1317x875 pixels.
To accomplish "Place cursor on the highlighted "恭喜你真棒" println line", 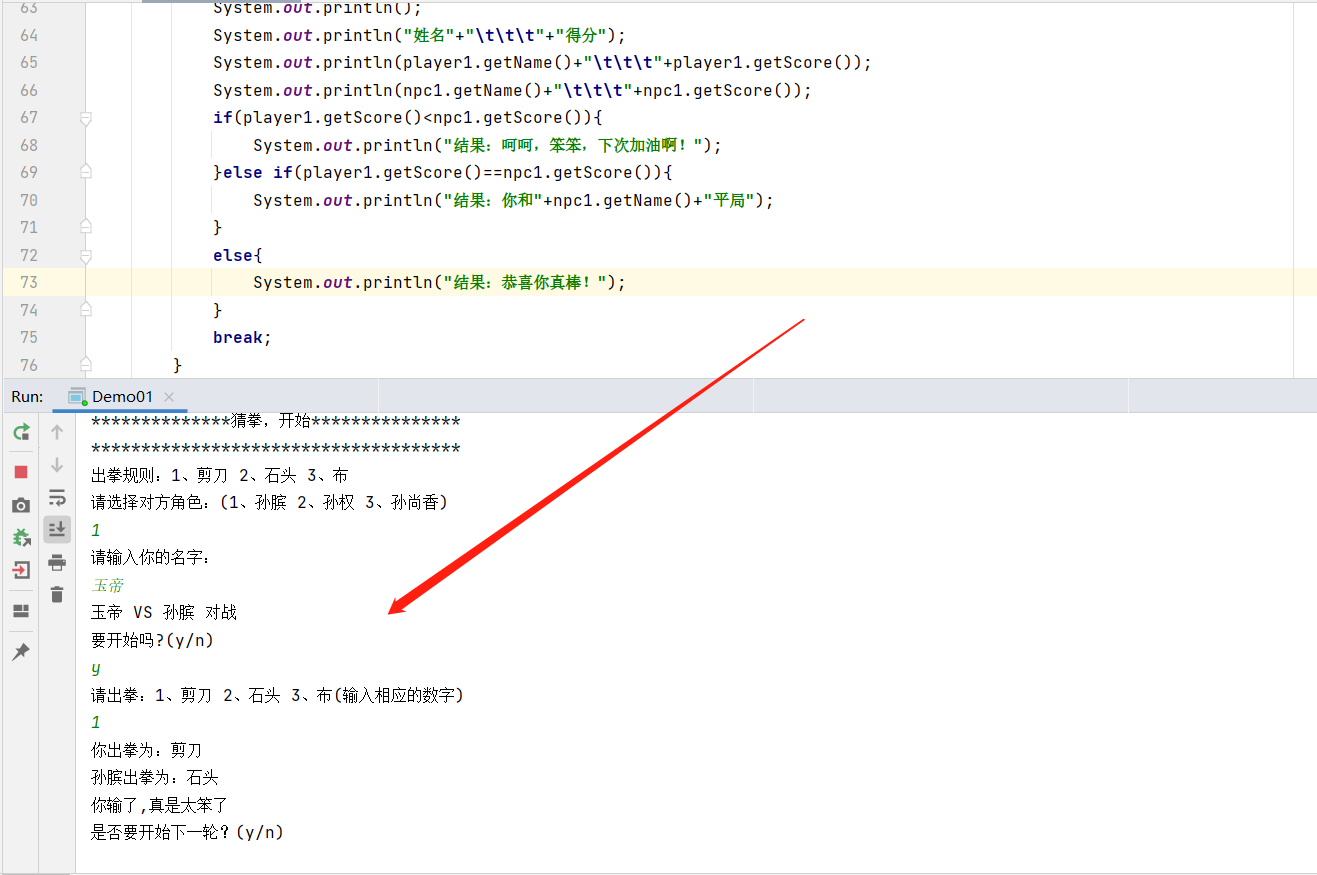I will tap(439, 282).
